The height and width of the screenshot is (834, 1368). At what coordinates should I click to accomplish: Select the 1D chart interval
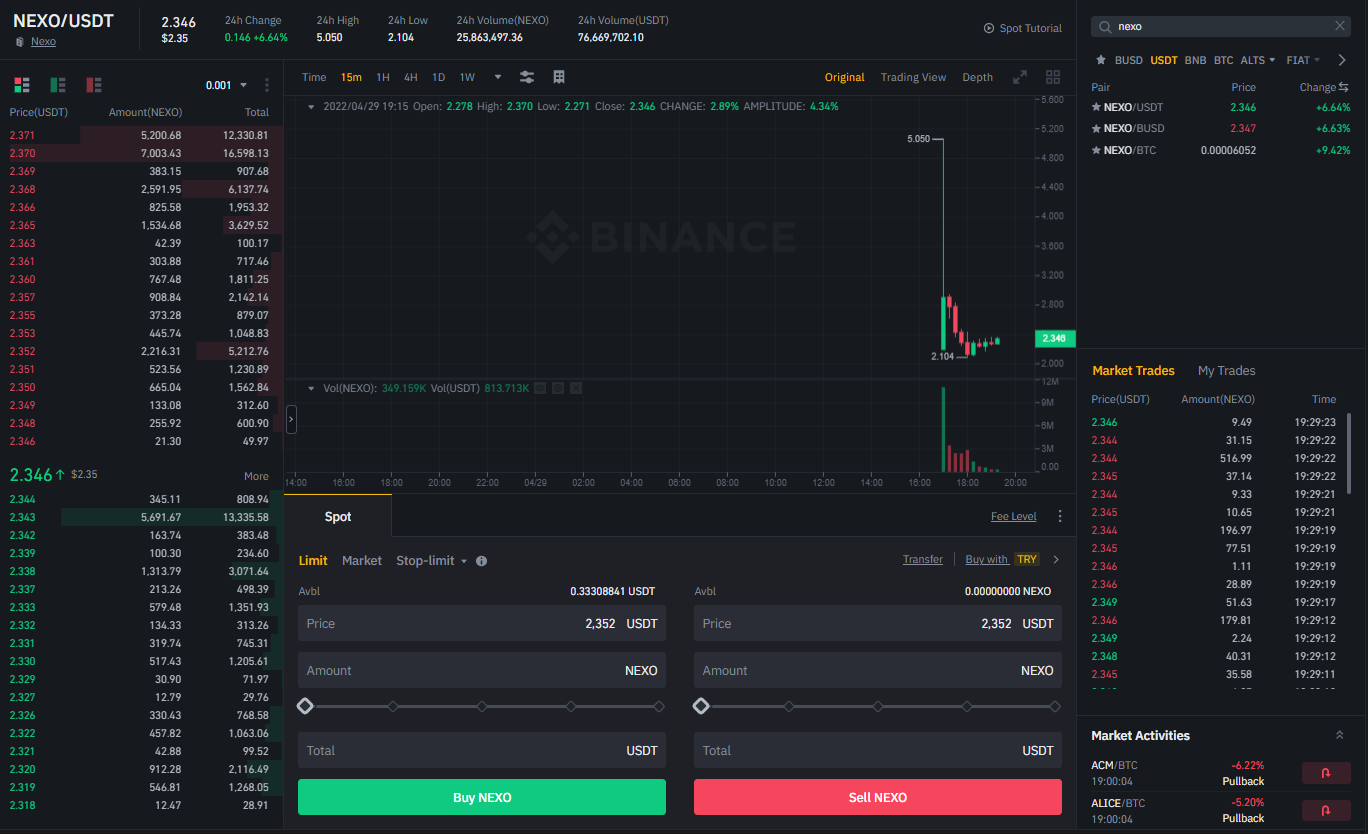coord(438,77)
